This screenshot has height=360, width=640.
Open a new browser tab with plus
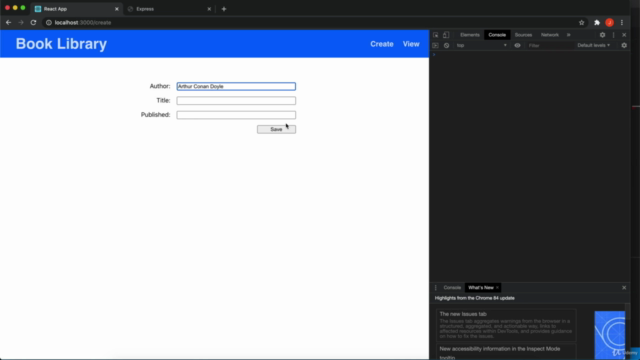point(224,9)
